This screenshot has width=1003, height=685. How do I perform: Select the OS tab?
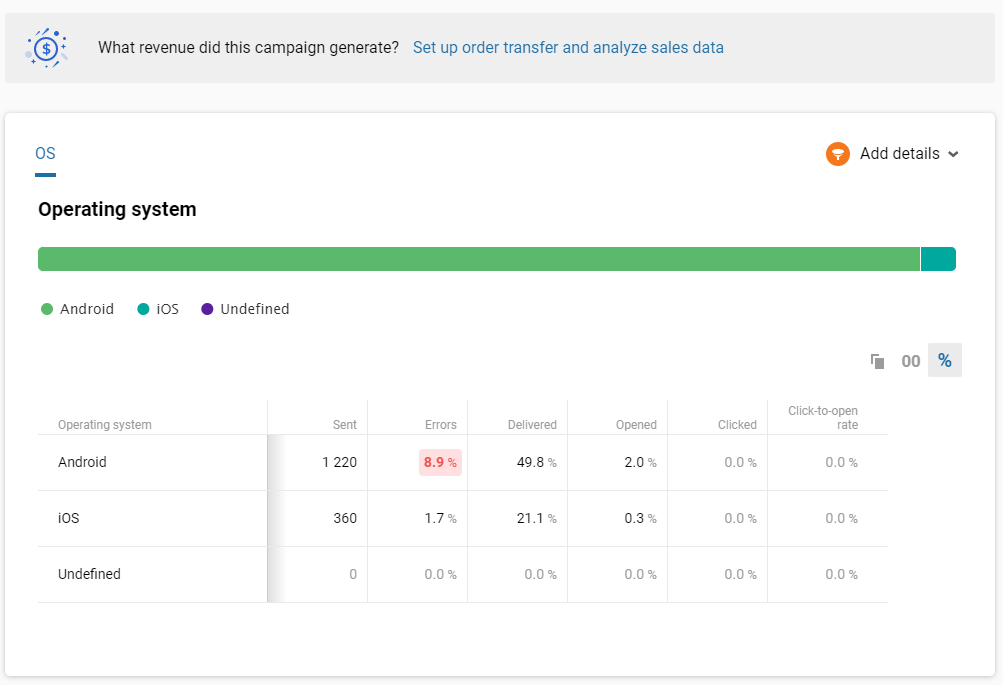(x=45, y=154)
